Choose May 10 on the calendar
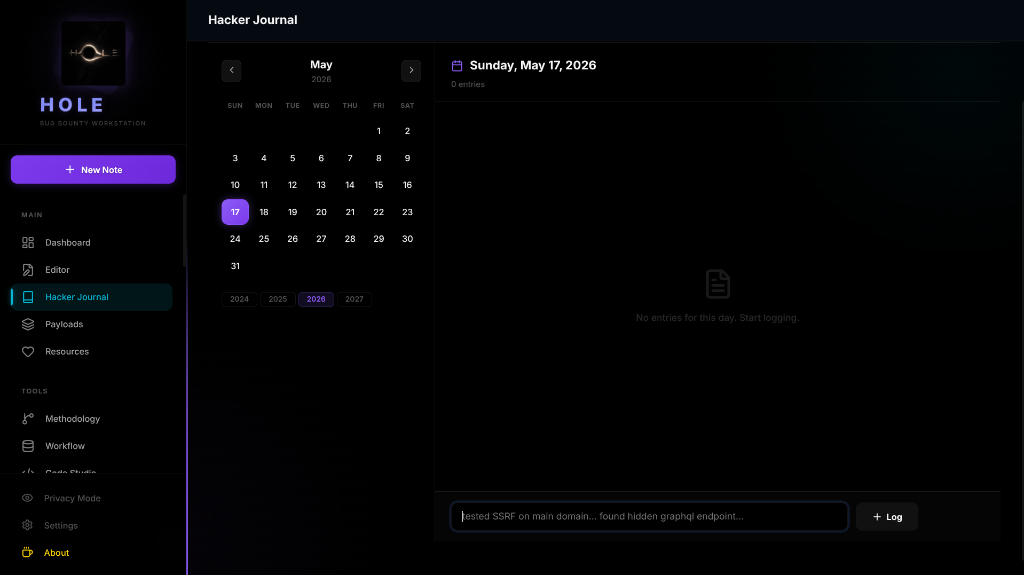The height and width of the screenshot is (575, 1024). pos(235,185)
